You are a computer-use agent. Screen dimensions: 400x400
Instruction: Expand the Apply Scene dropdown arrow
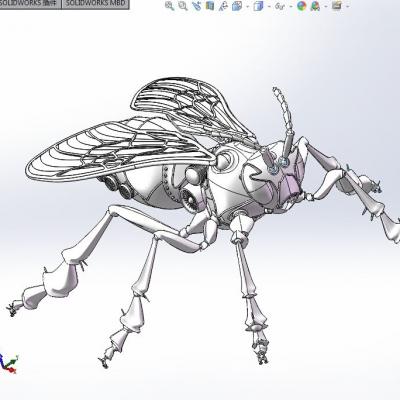(x=326, y=6)
